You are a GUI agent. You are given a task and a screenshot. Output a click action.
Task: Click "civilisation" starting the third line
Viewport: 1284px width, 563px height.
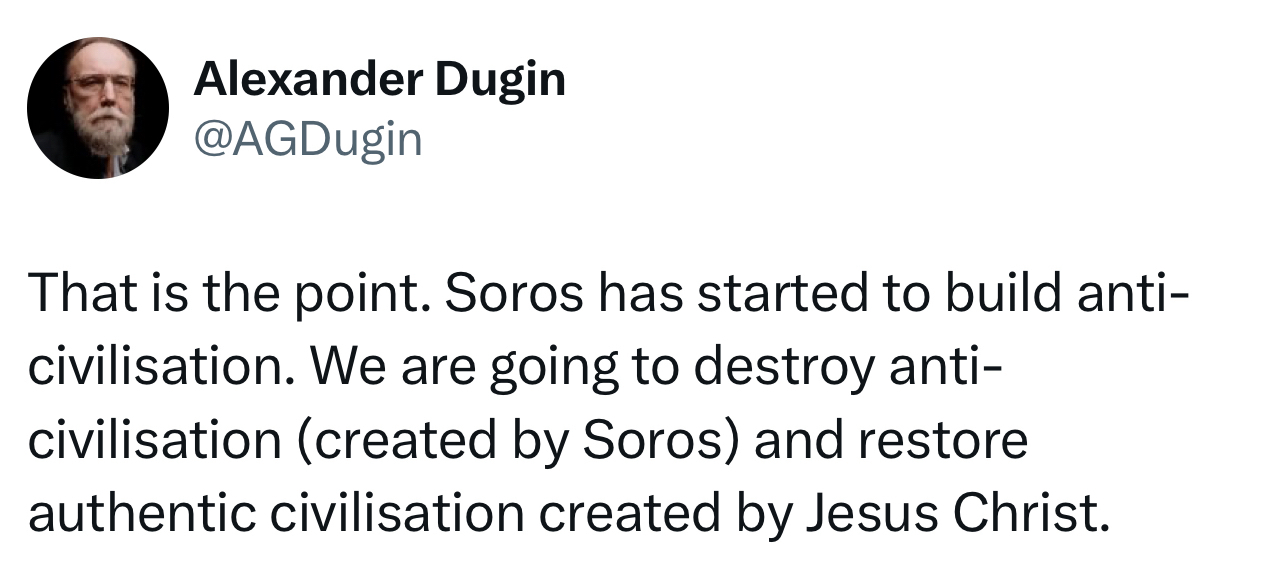[x=148, y=442]
